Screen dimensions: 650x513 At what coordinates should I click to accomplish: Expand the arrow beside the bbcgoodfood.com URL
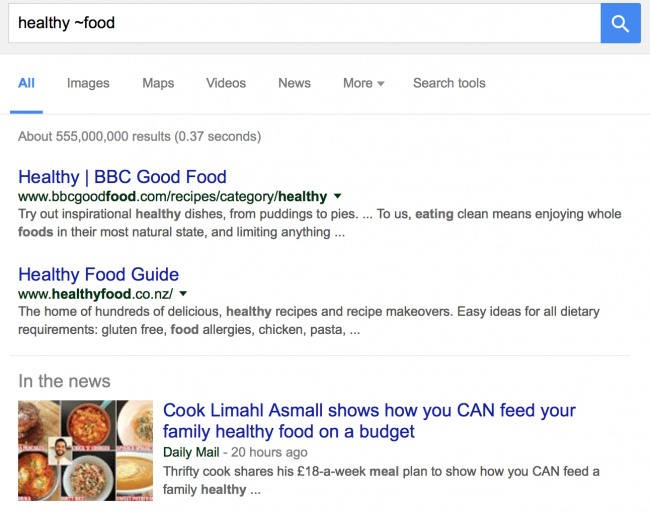point(338,196)
